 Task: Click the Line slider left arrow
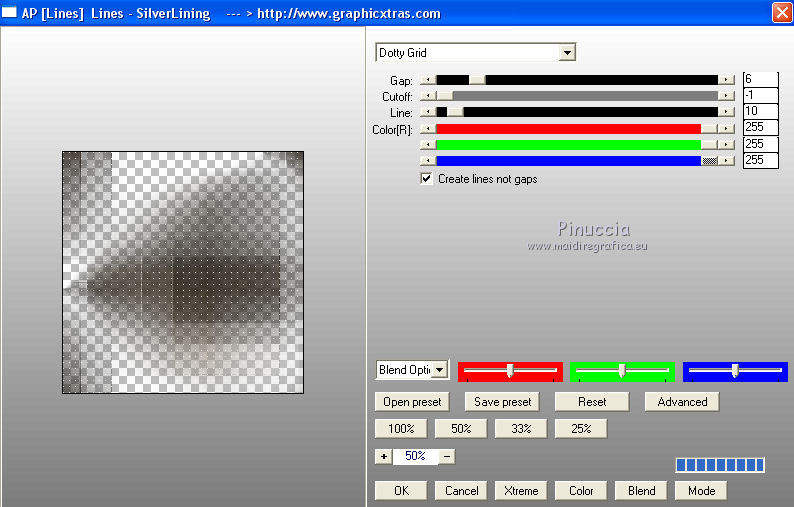pyautogui.click(x=428, y=112)
